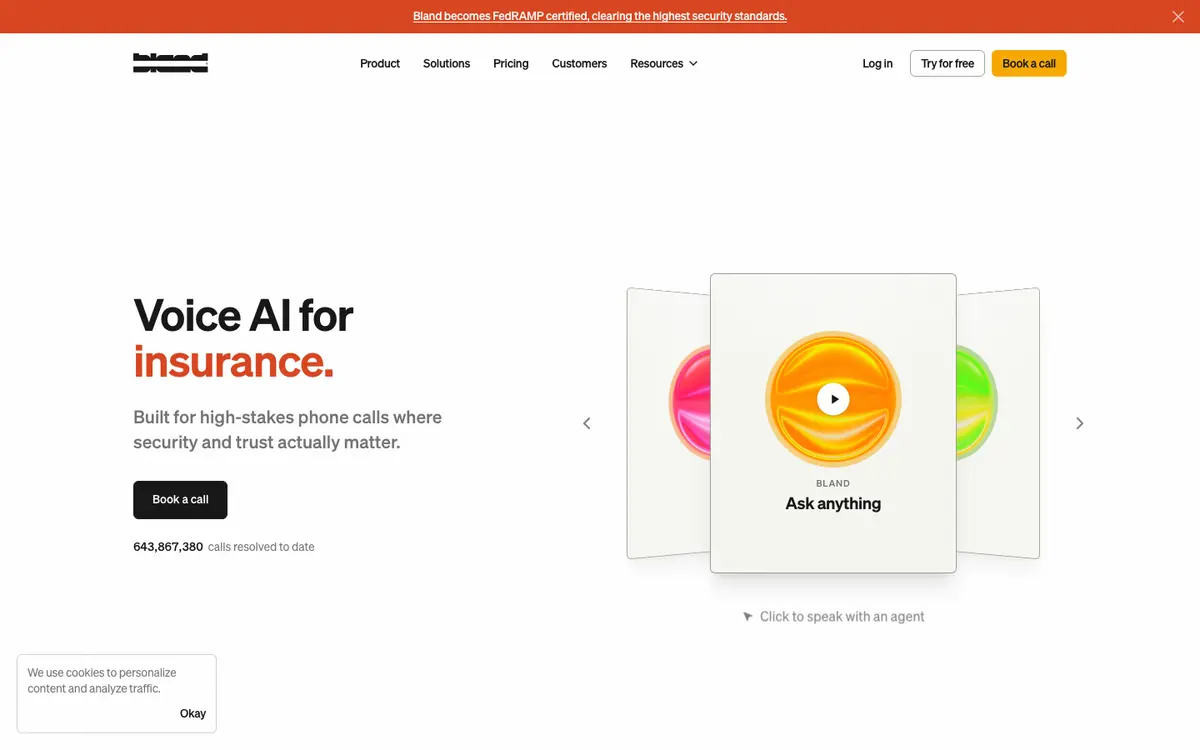Open the Product menu item

[380, 63]
